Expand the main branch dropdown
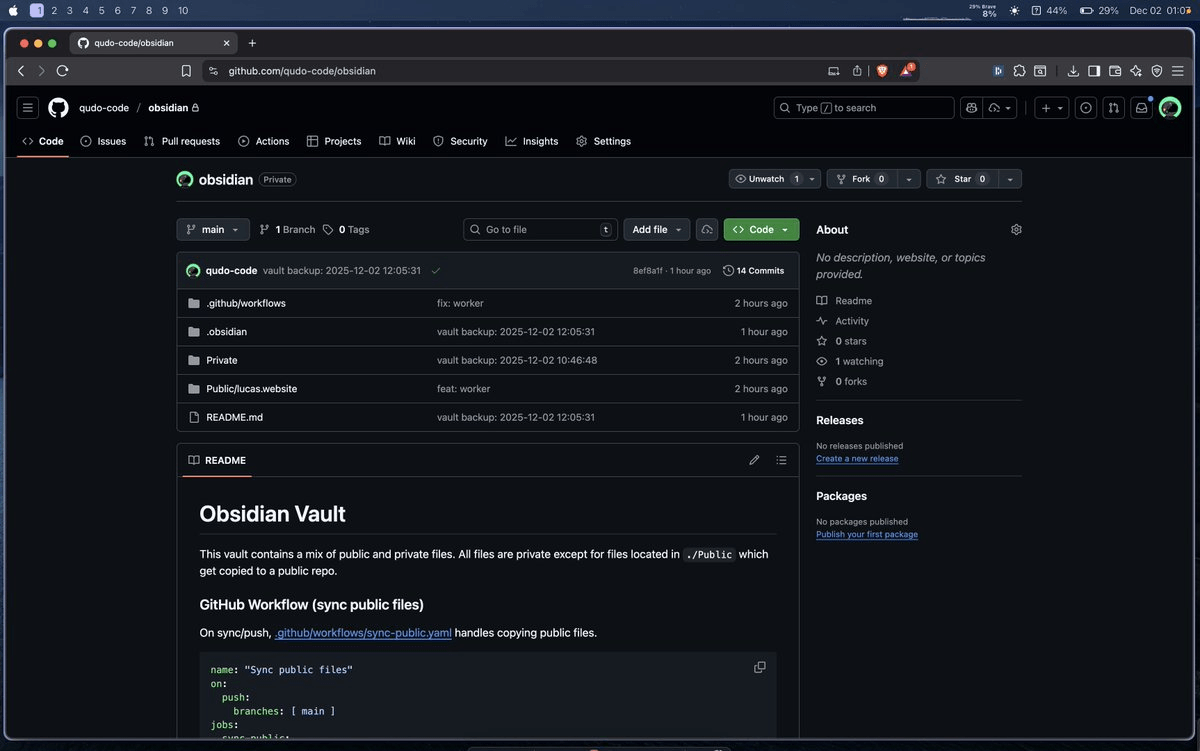 [x=213, y=230]
